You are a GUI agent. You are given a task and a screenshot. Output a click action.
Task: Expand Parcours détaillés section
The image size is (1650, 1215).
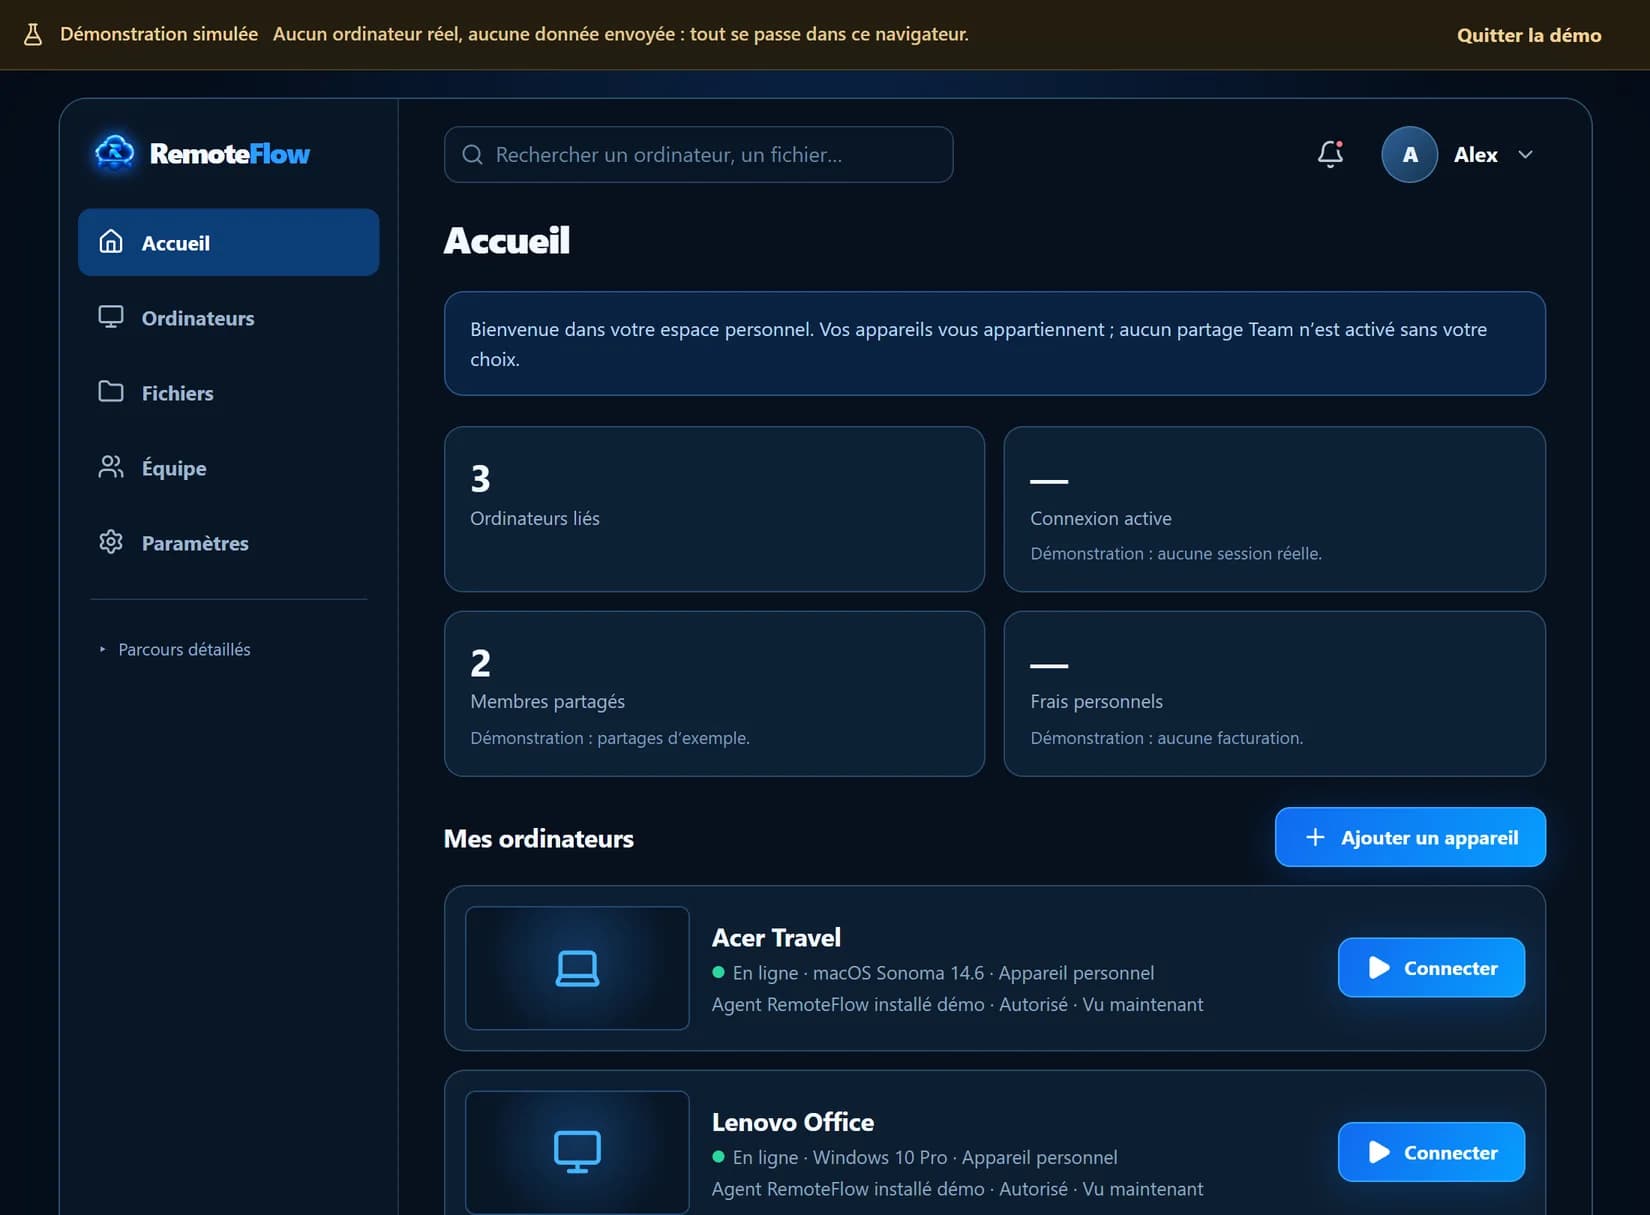(x=175, y=649)
